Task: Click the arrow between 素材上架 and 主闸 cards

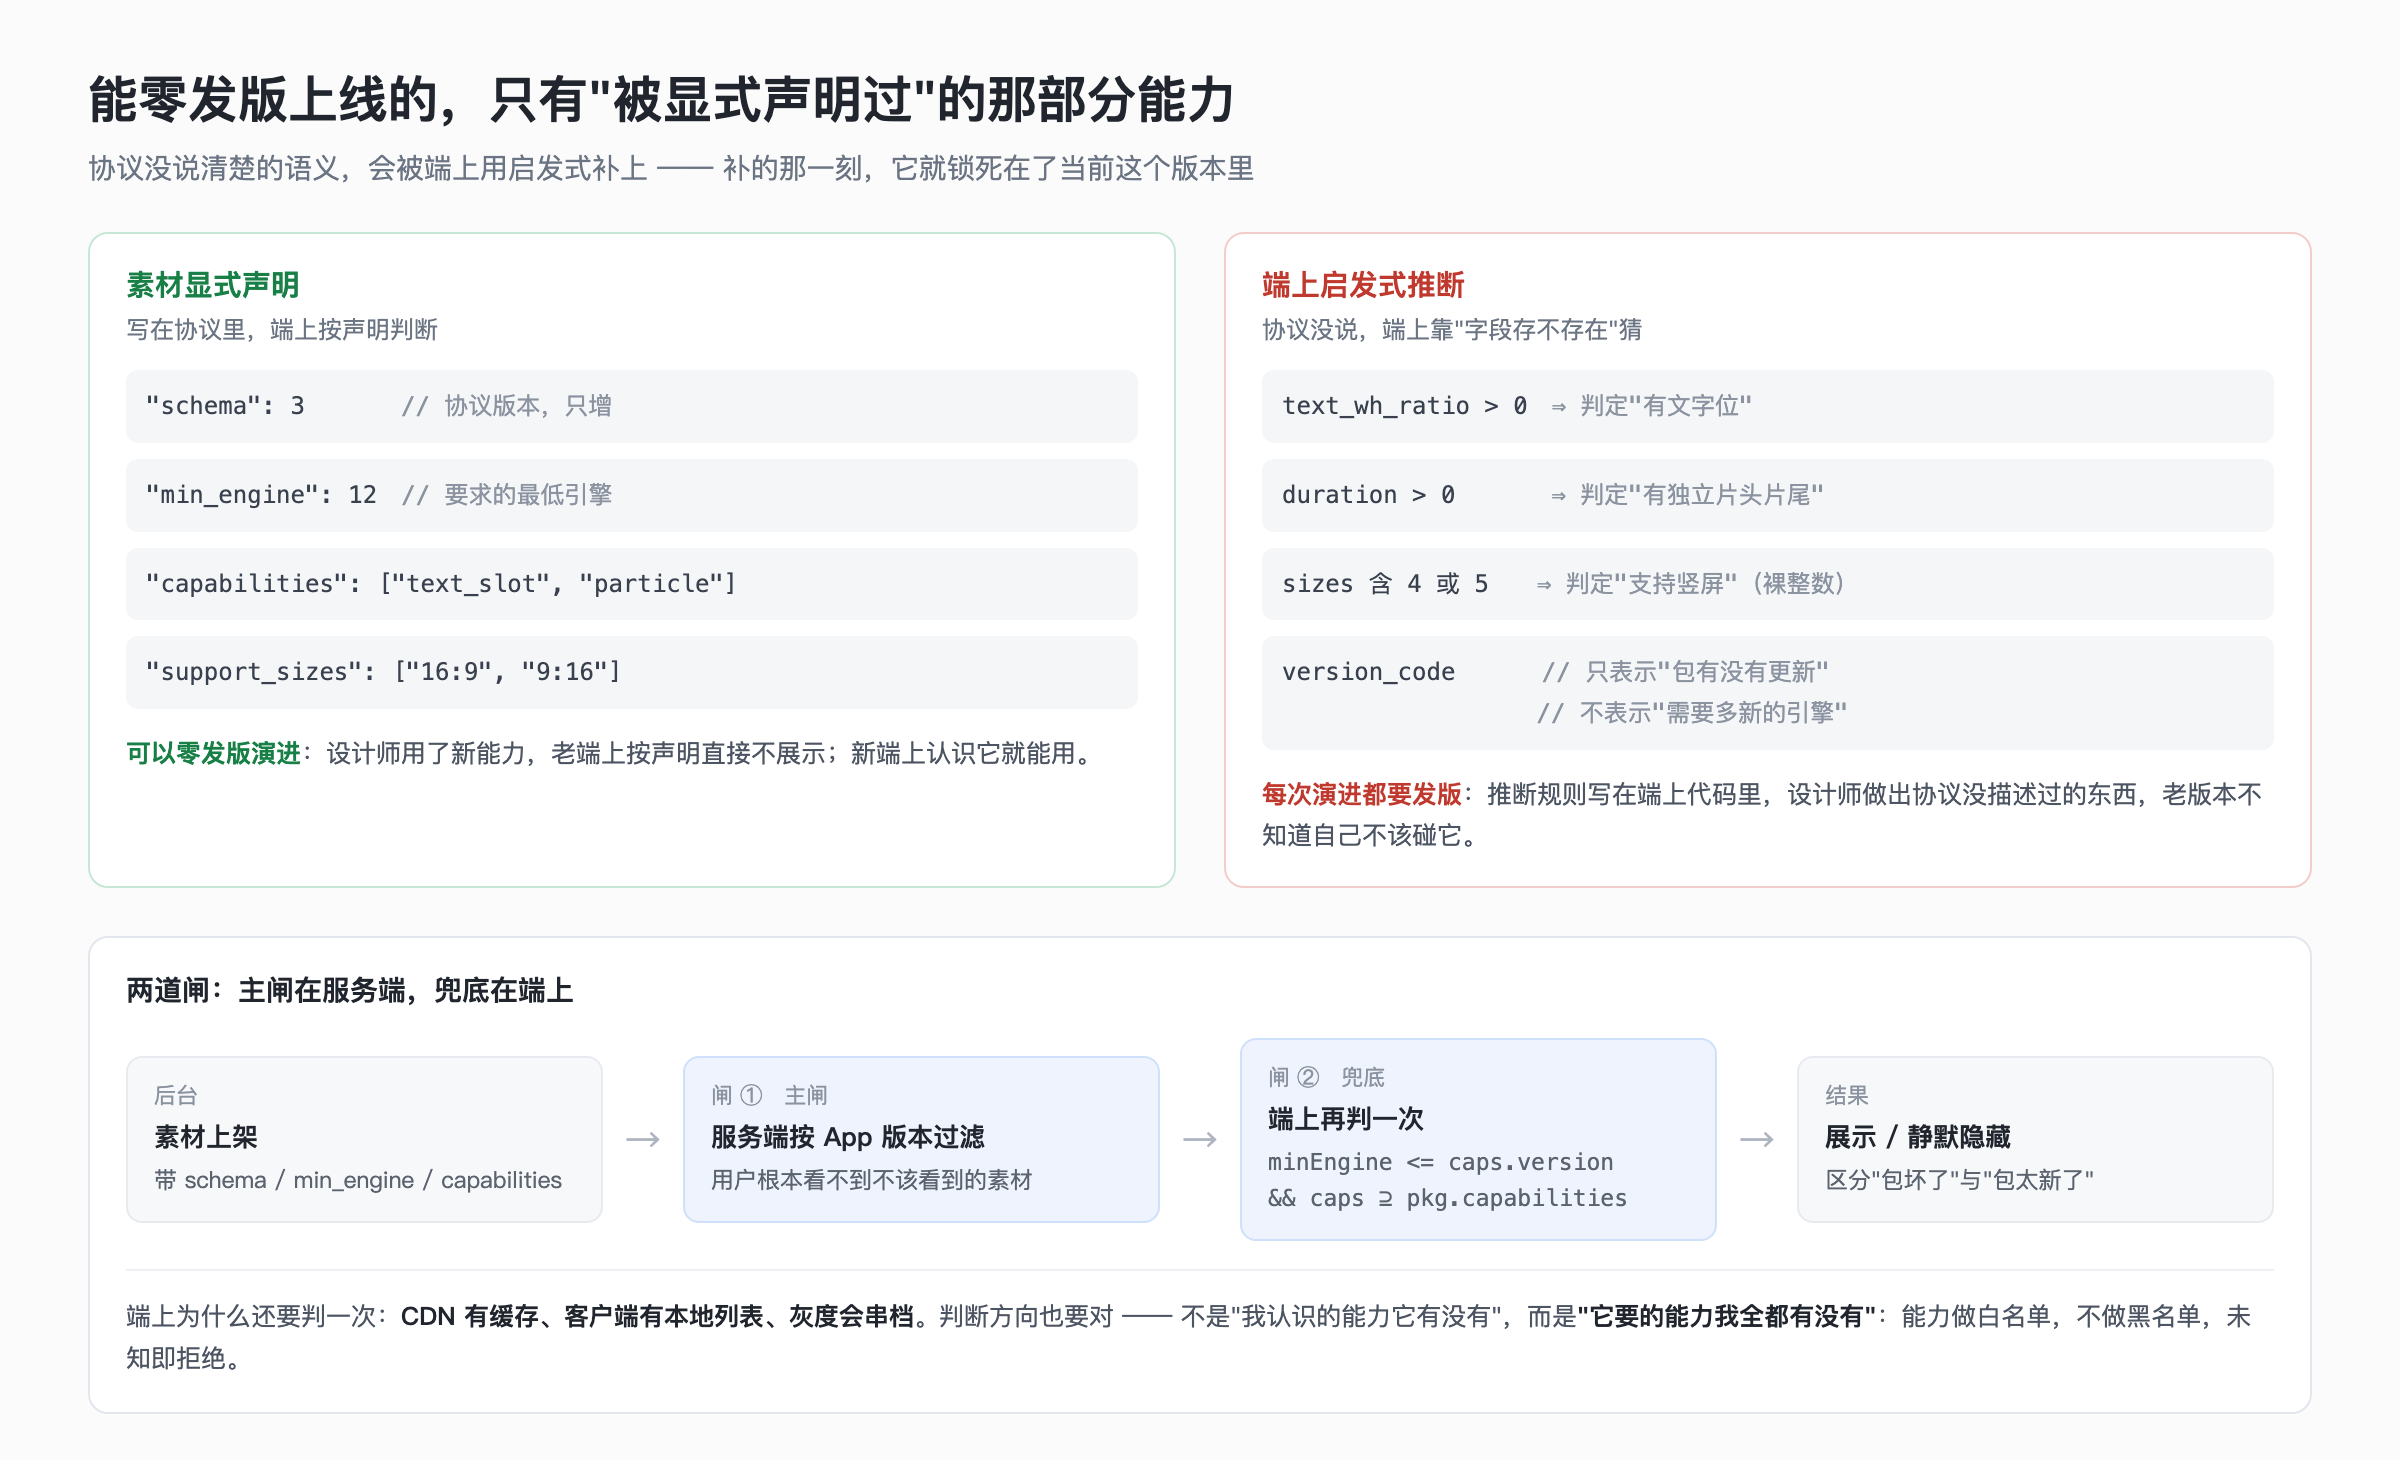Action: pyautogui.click(x=642, y=1139)
